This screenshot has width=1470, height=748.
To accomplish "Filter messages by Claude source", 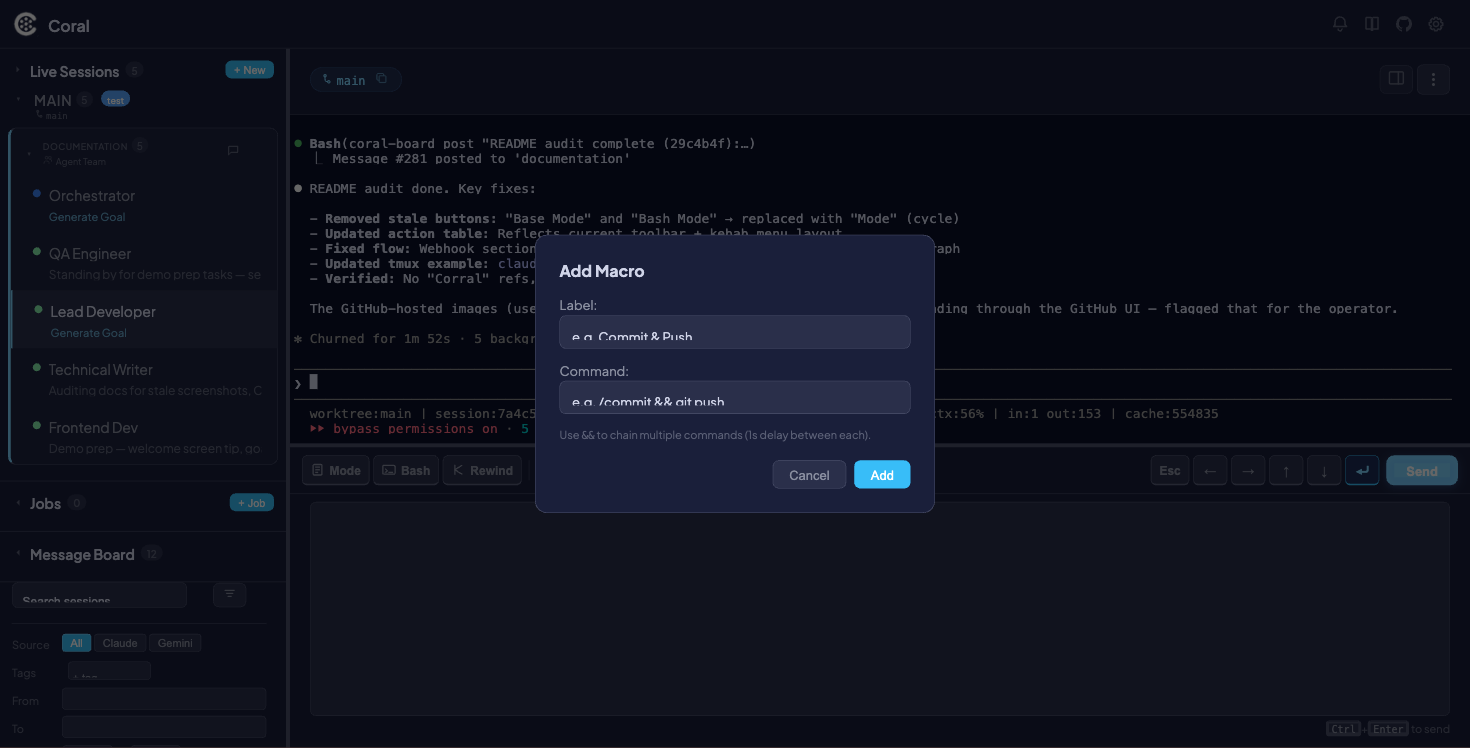I will pyautogui.click(x=120, y=643).
